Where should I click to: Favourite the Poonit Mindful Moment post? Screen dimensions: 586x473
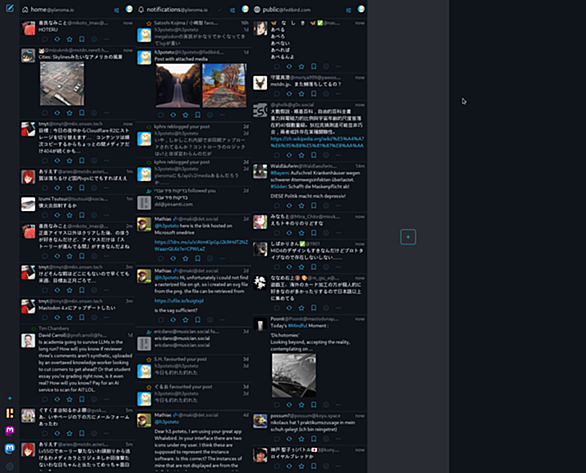(301, 405)
